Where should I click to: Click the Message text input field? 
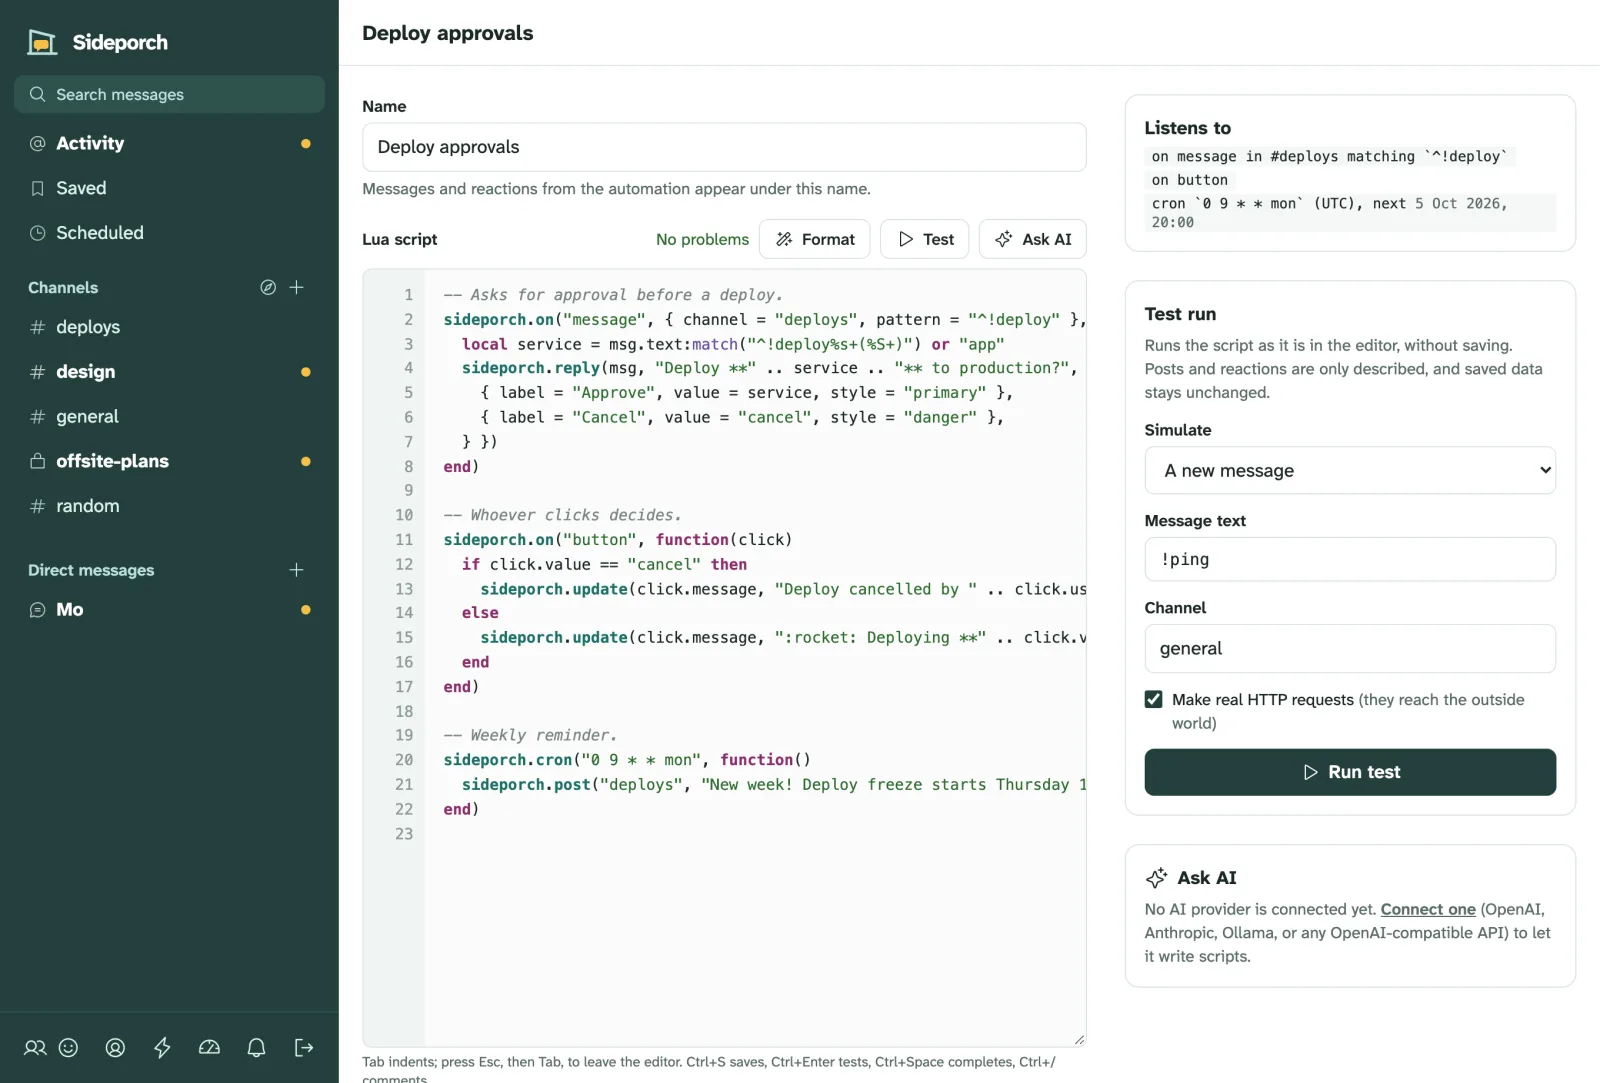coord(1350,559)
